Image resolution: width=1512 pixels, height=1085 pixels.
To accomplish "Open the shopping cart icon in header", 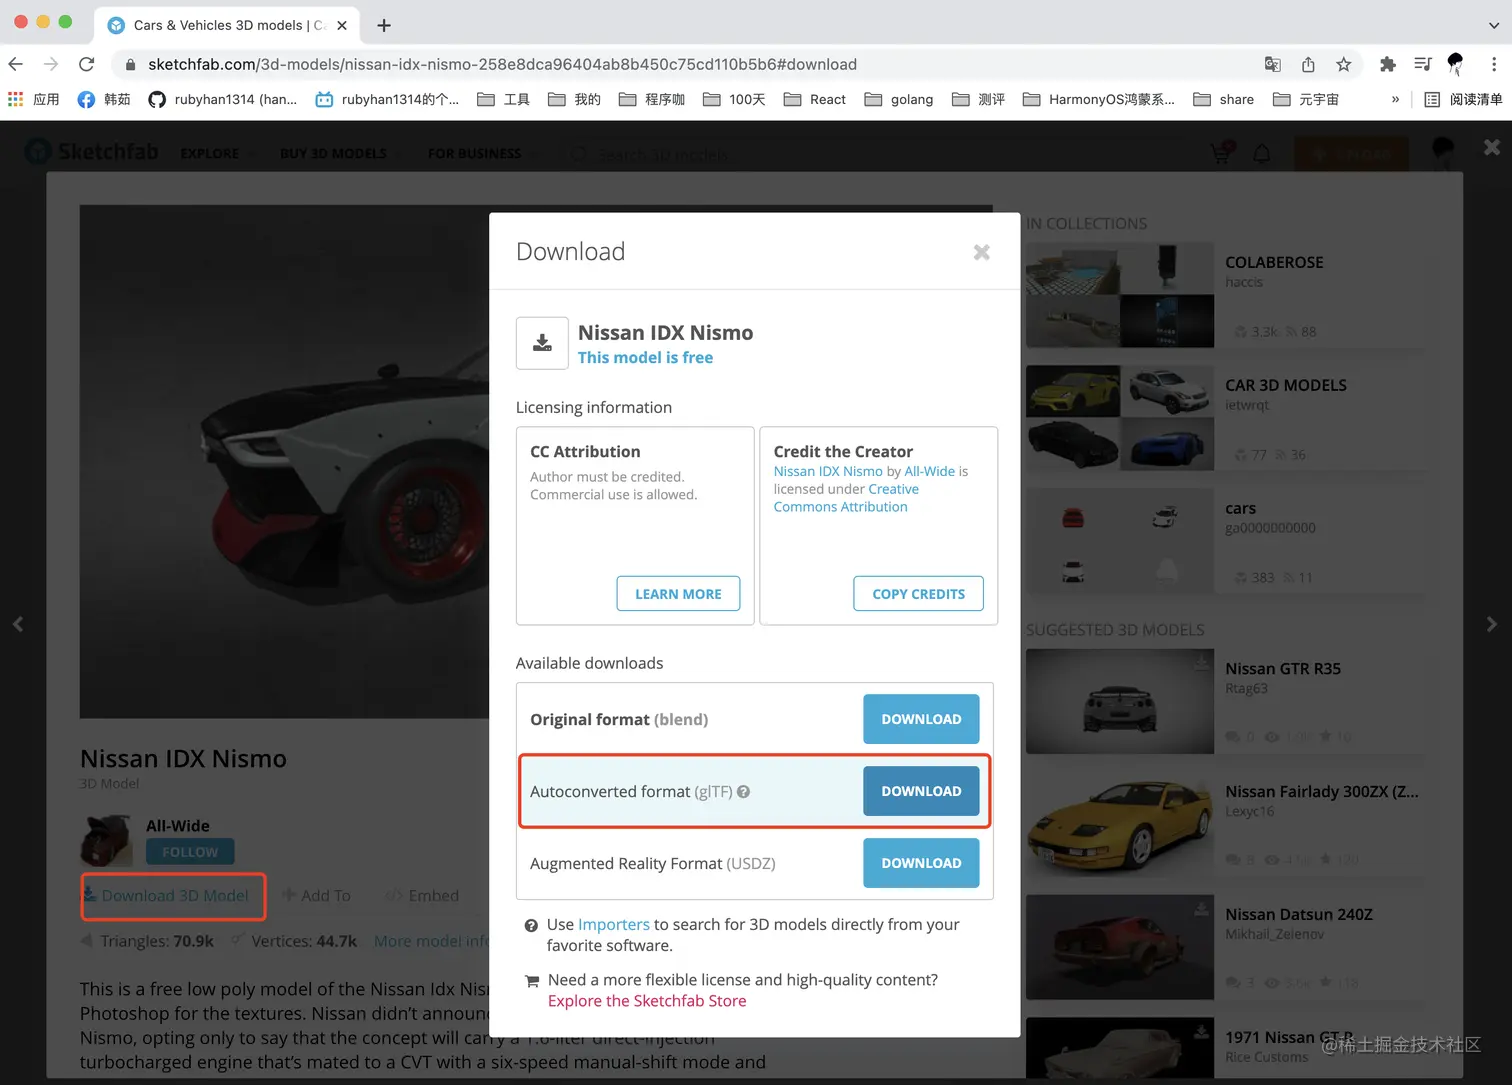I will coord(1221,153).
